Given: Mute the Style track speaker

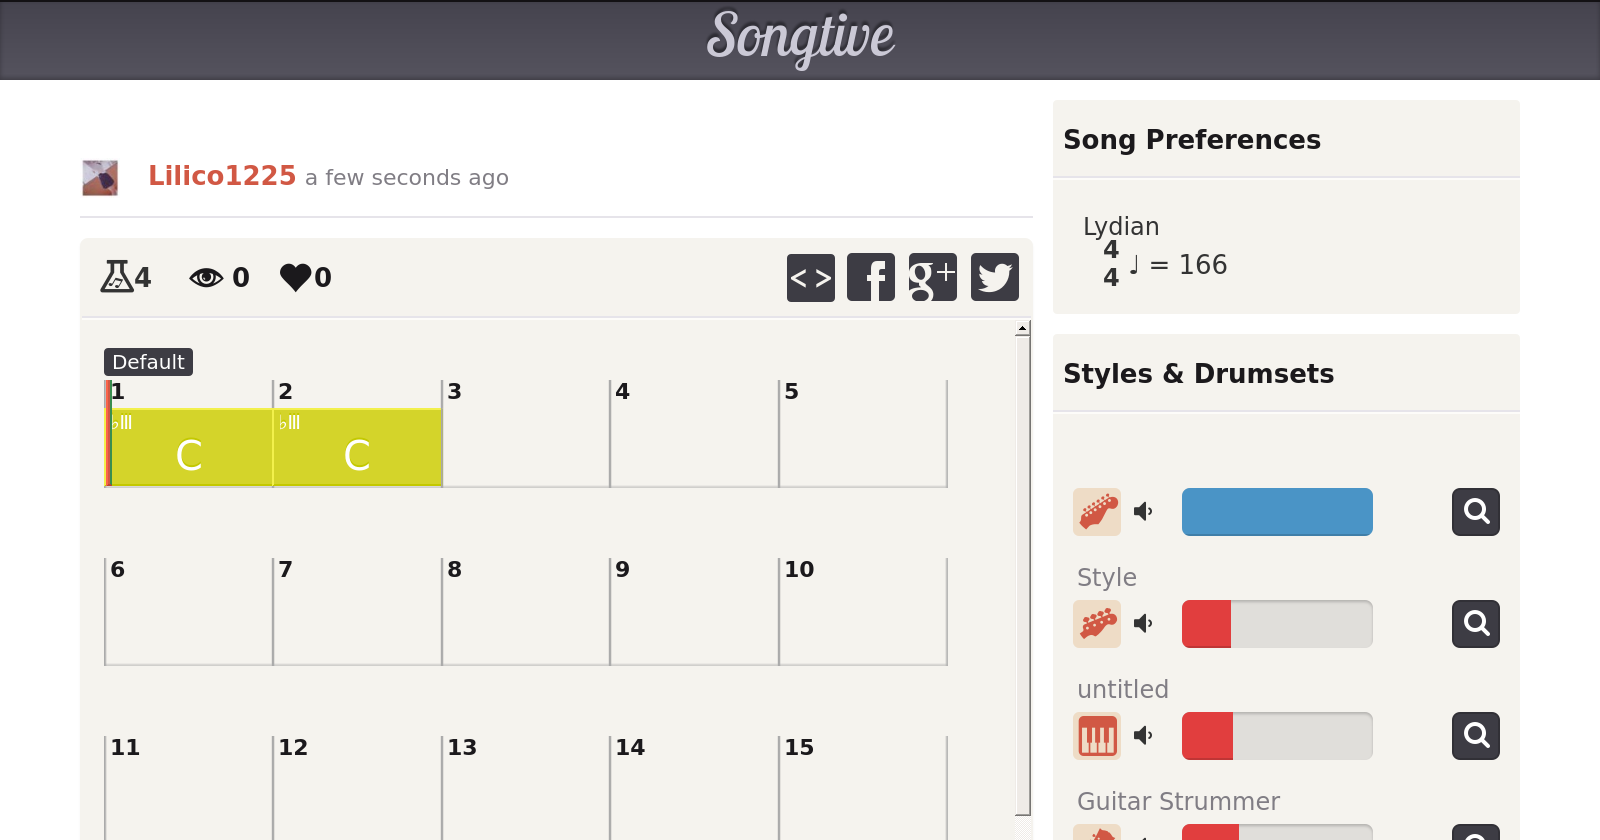Looking at the screenshot, I should point(1143,624).
